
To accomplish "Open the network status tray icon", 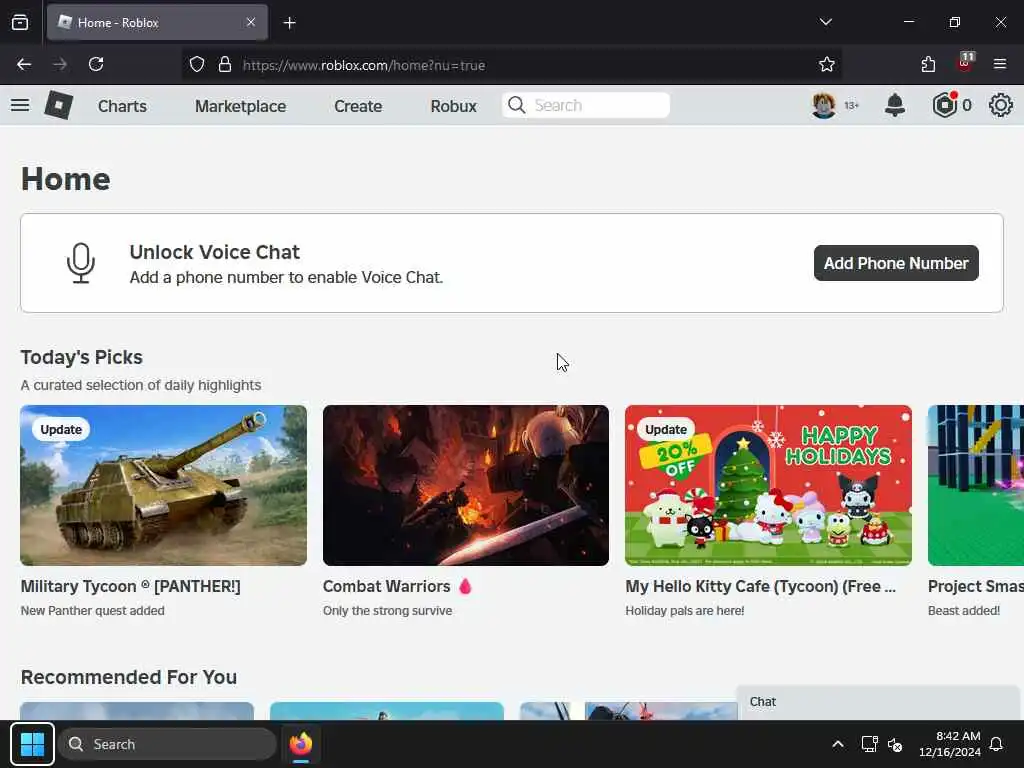I will [869, 744].
